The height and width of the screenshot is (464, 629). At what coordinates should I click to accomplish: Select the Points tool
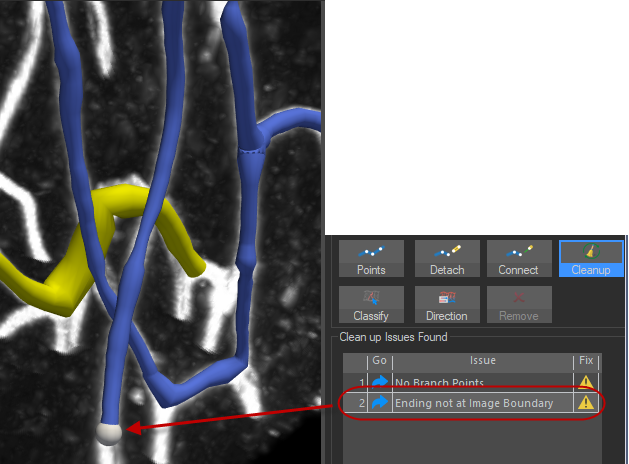[x=370, y=258]
